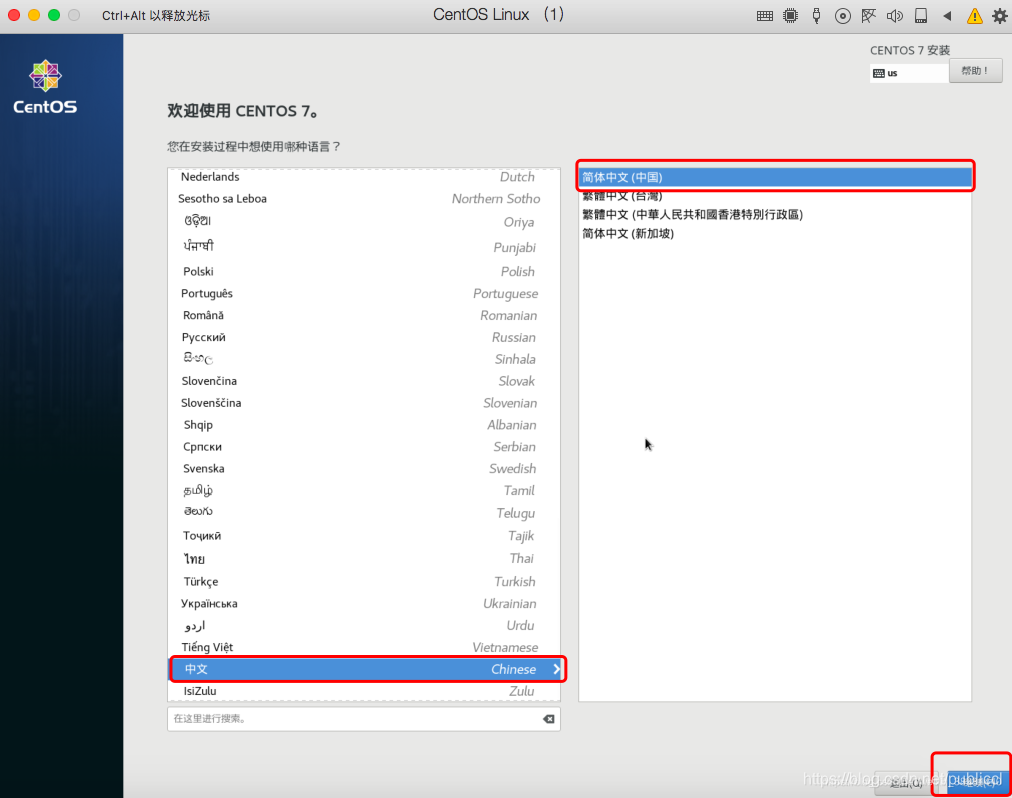Image resolution: width=1012 pixels, height=798 pixels.
Task: Select the IsiZulu Zulu language row
Action: 364,691
